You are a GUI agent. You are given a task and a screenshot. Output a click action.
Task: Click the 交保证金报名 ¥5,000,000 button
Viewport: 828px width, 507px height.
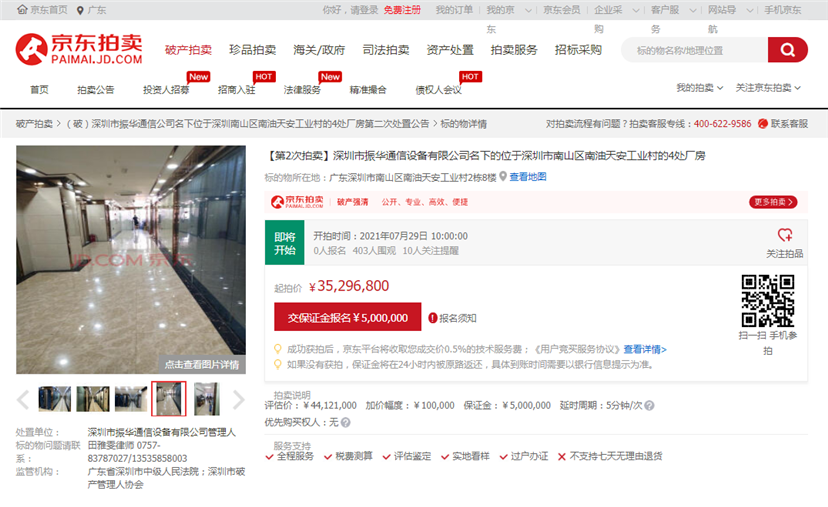click(347, 317)
